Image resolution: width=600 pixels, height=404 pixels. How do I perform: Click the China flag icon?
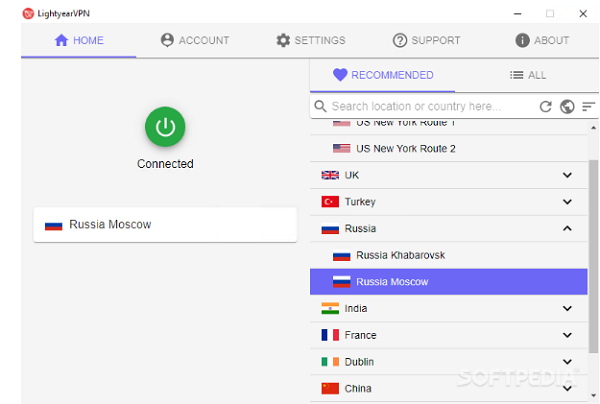330,388
